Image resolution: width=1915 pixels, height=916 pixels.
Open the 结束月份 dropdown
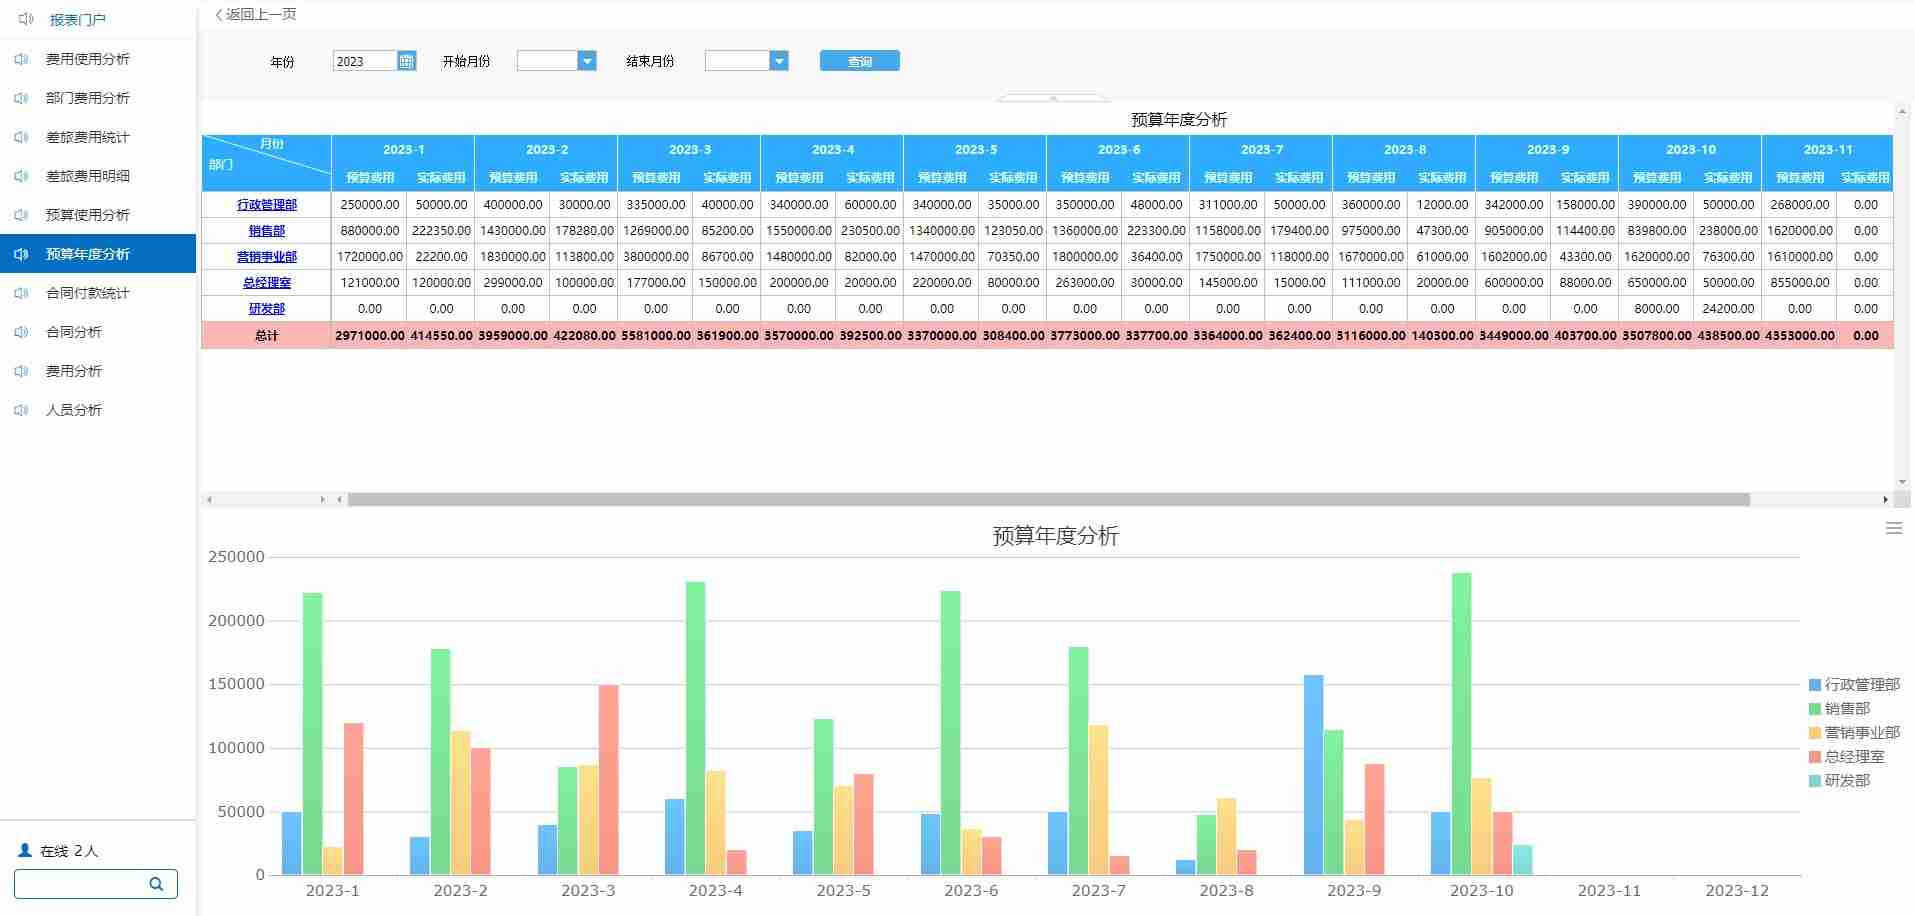778,61
